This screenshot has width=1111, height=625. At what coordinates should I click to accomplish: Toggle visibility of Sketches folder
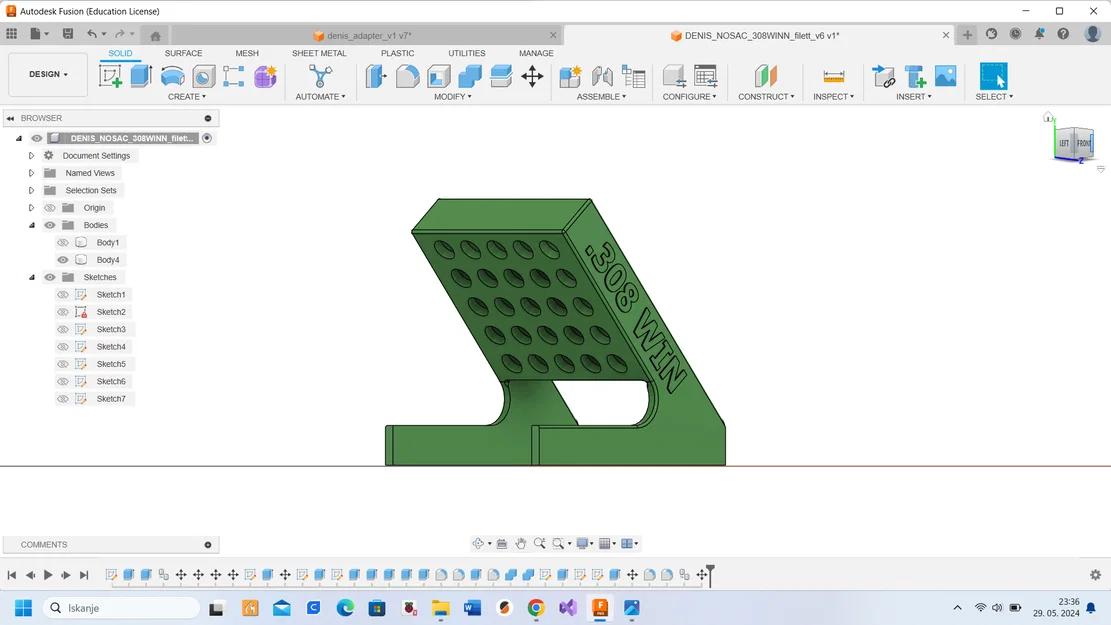50,277
